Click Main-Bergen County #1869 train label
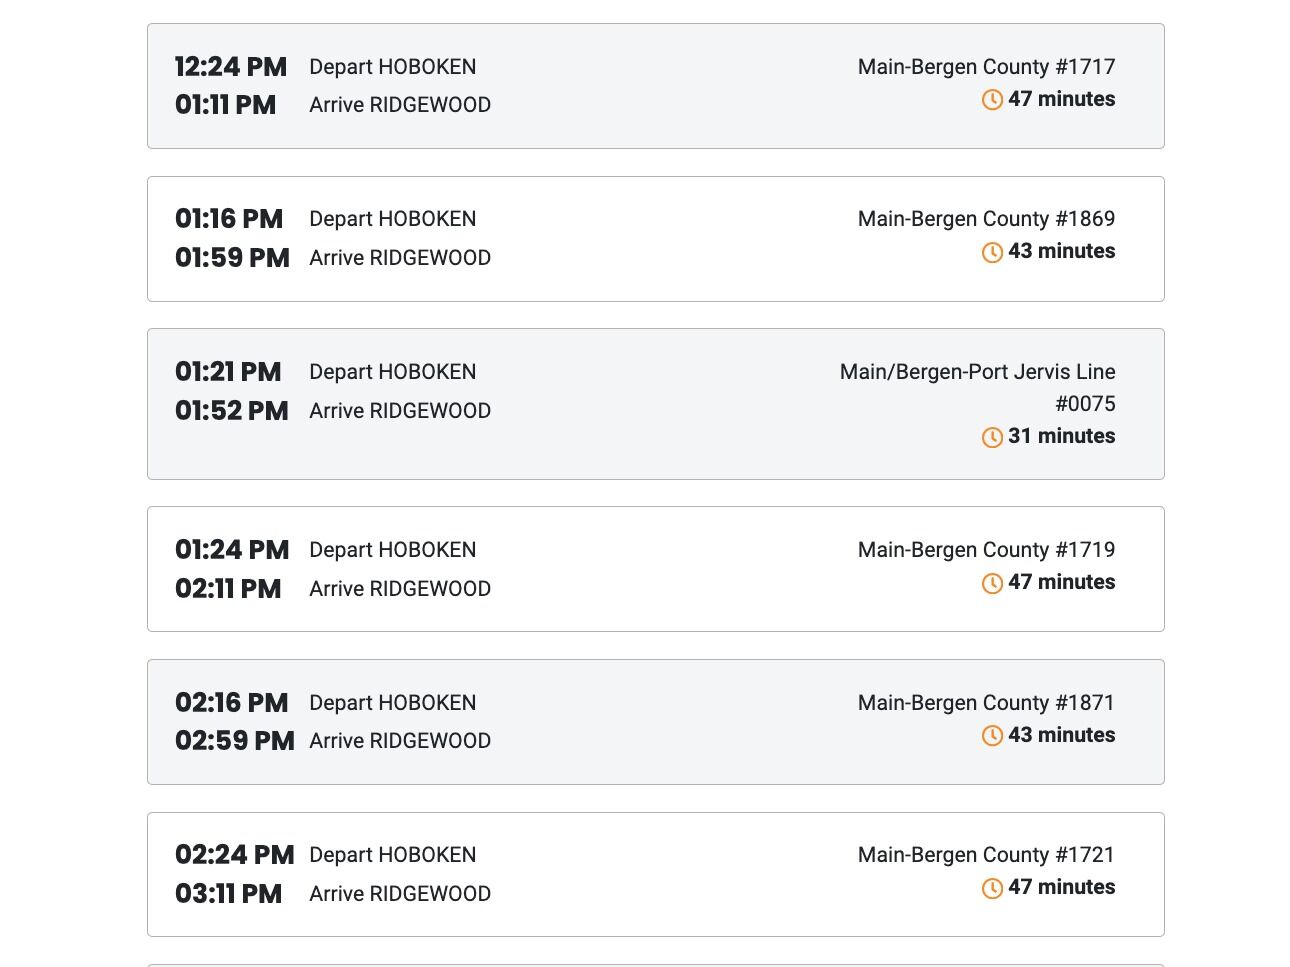1290x967 pixels. tap(986, 219)
